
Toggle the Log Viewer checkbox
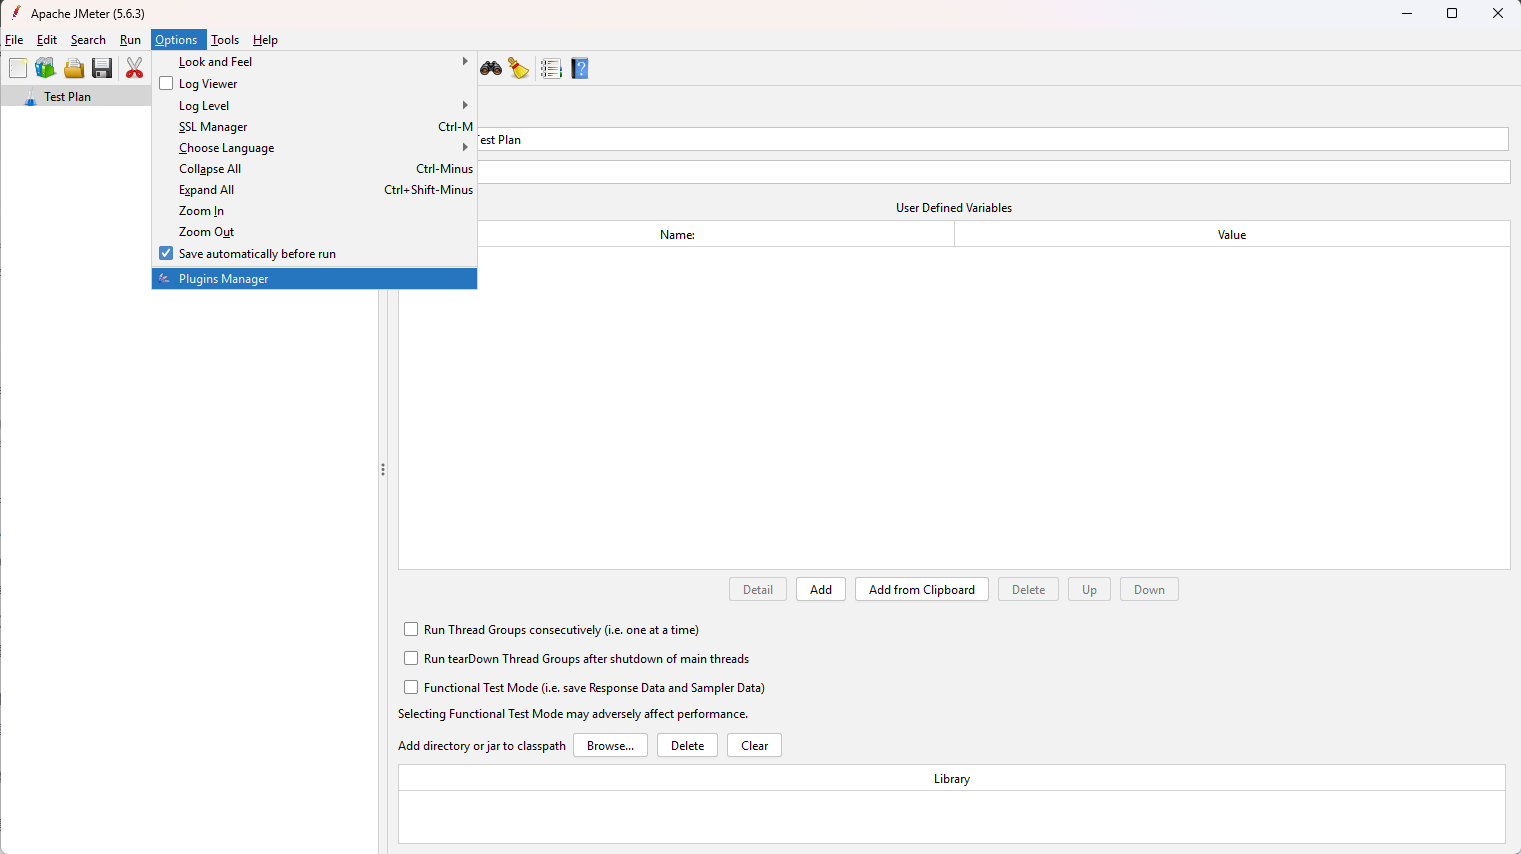(x=166, y=84)
